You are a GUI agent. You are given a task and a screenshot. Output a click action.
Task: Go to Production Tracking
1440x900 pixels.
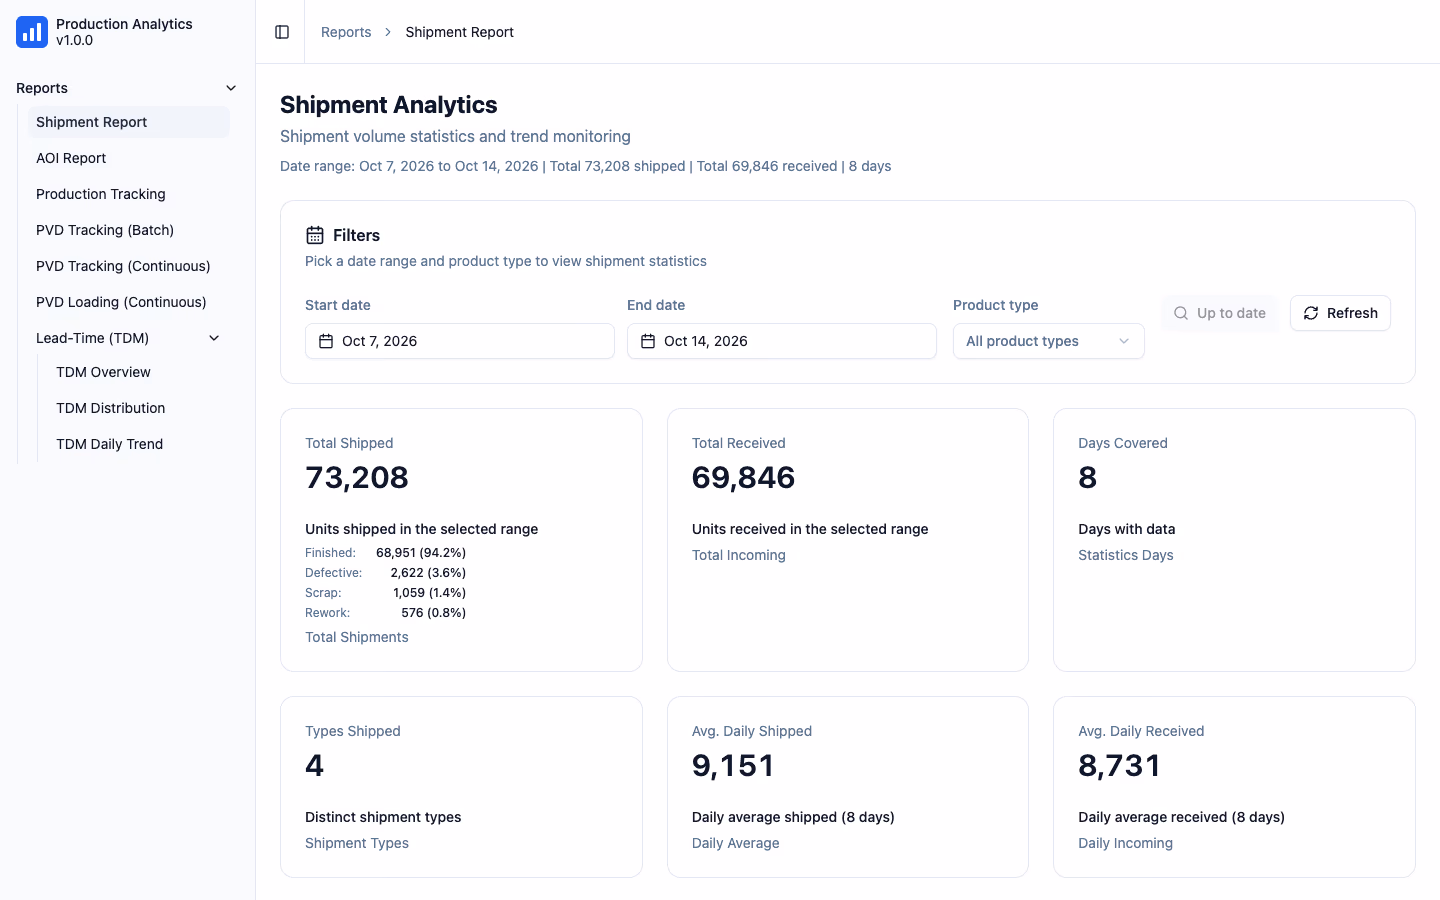tap(129, 194)
